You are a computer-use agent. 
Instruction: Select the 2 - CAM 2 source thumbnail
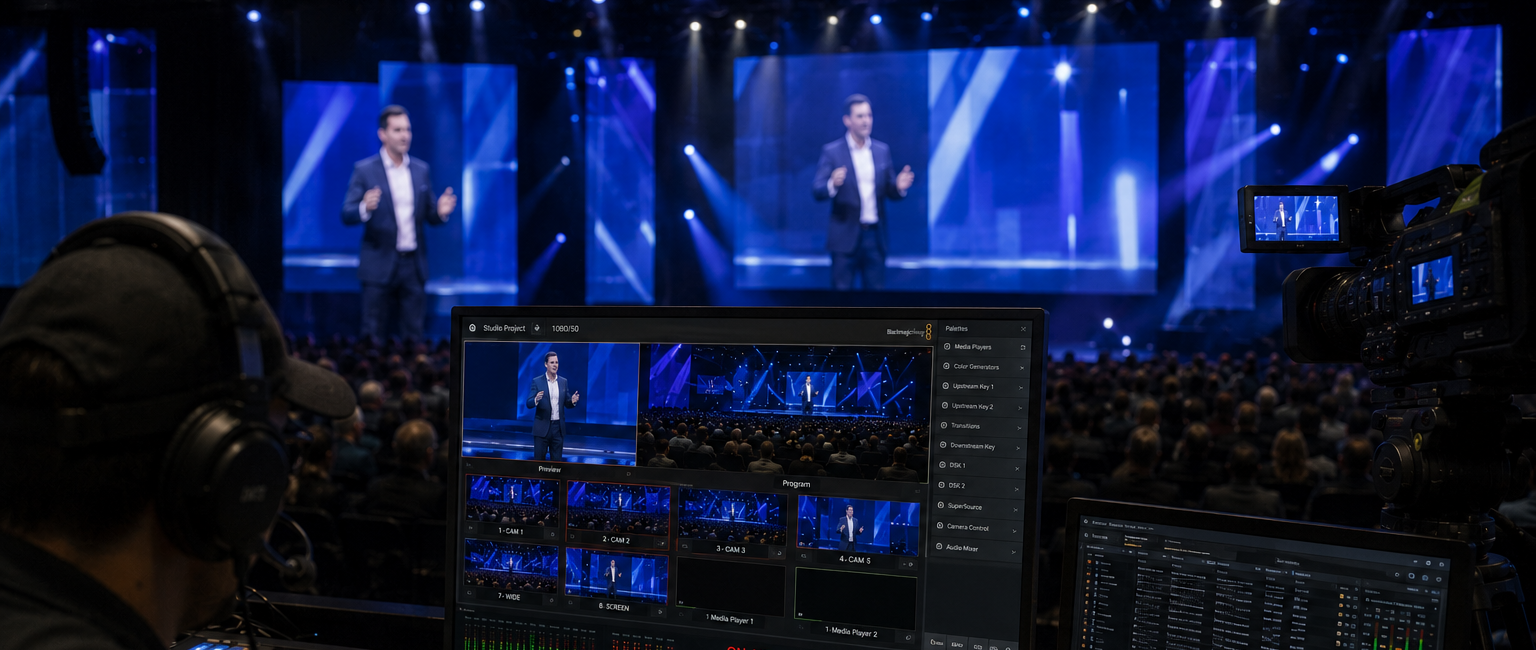point(618,509)
